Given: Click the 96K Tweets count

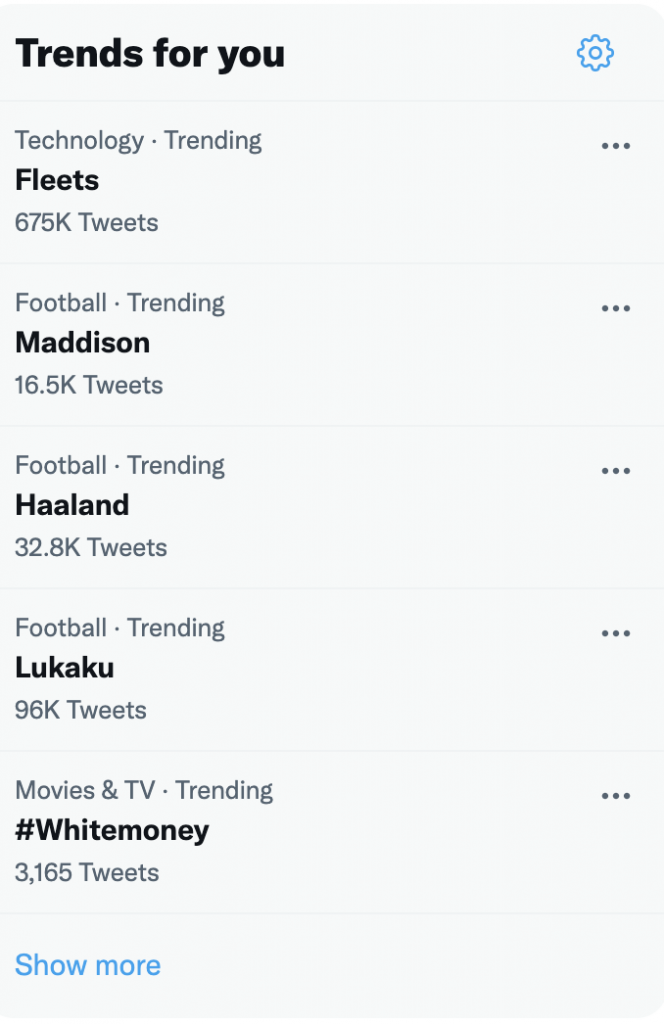Looking at the screenshot, I should pyautogui.click(x=80, y=710).
